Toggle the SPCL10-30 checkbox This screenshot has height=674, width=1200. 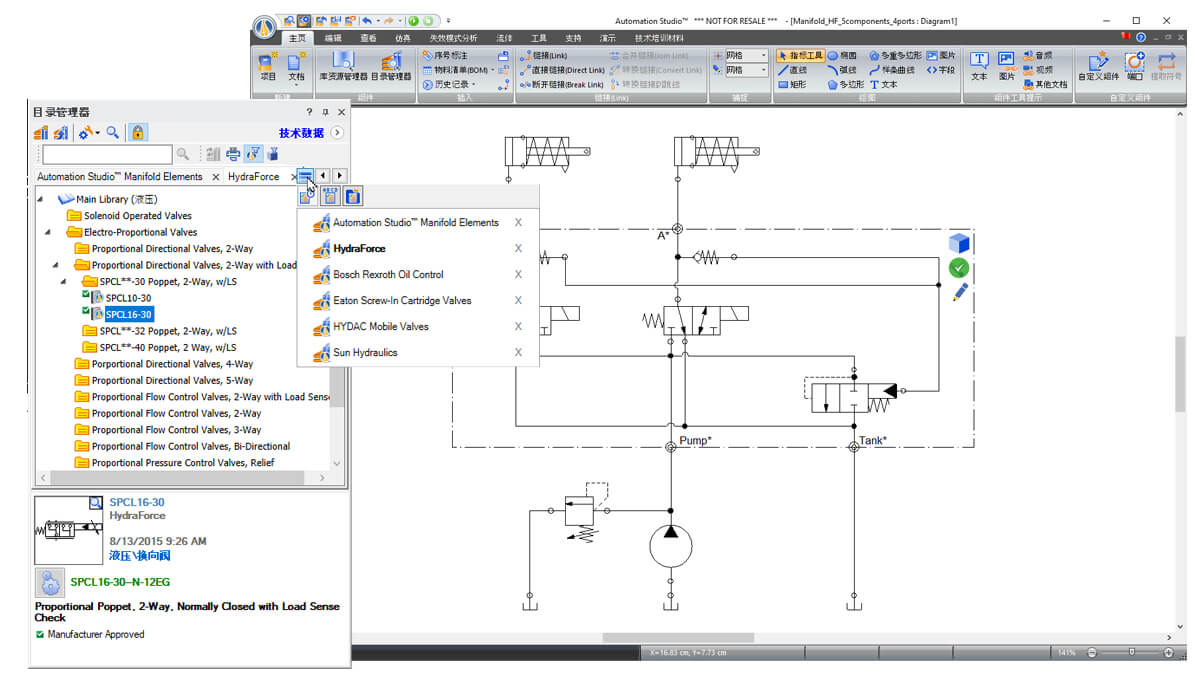pyautogui.click(x=86, y=296)
